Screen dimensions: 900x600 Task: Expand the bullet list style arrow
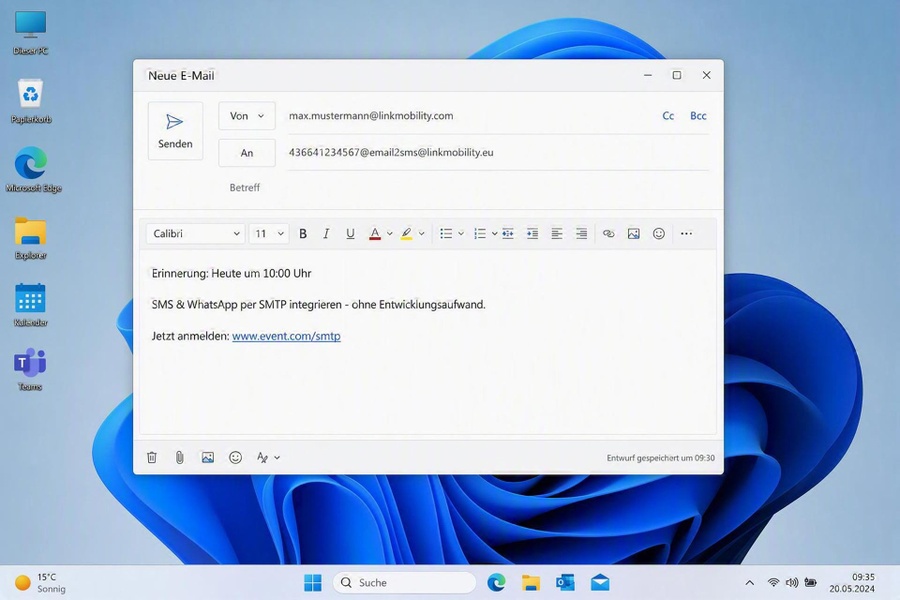tap(461, 234)
